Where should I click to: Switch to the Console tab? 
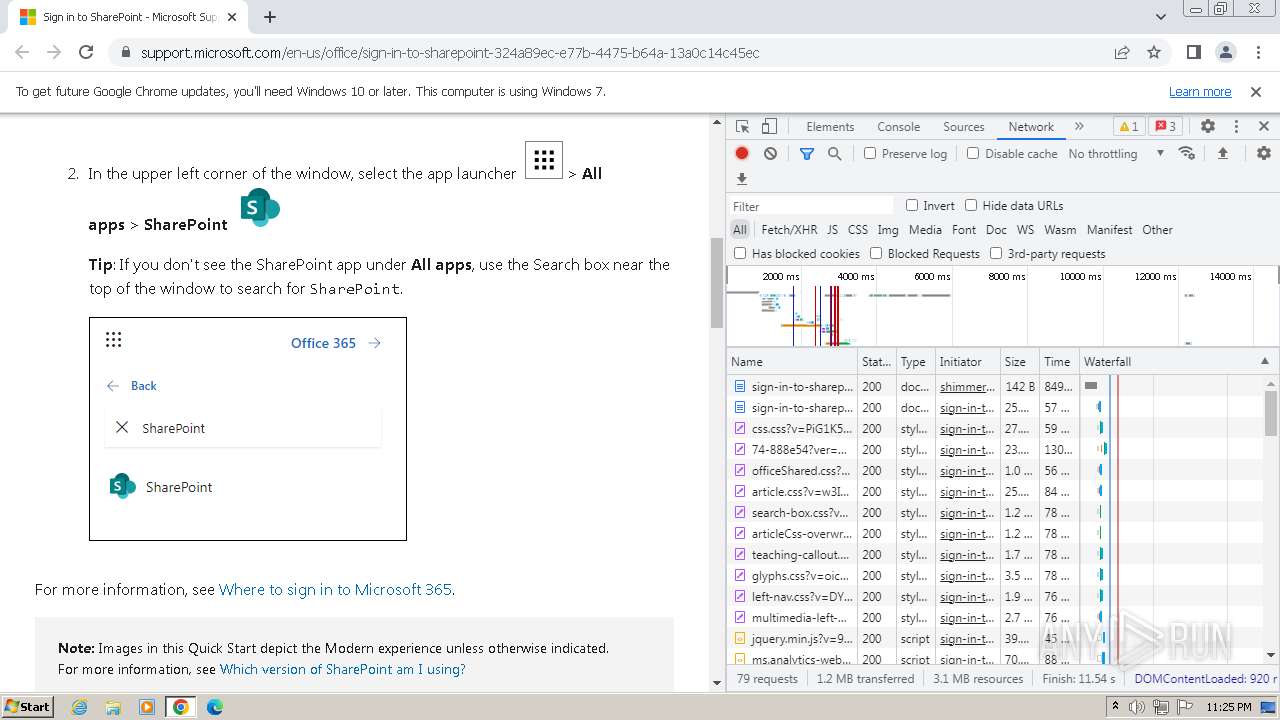[898, 126]
